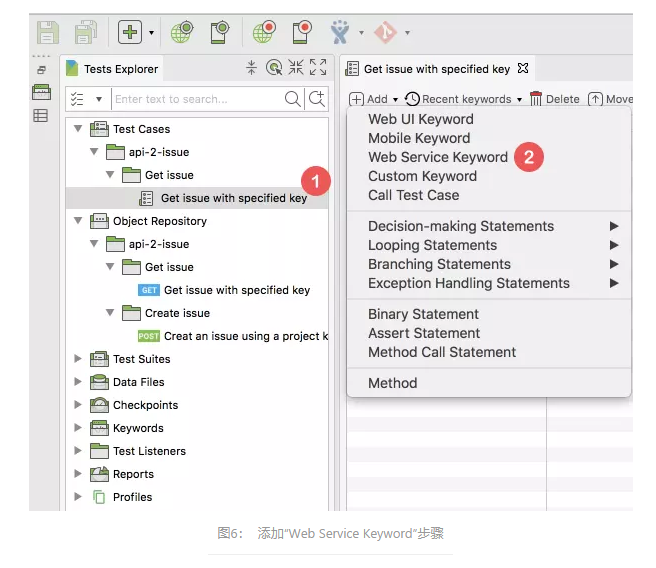
Task: Collapse the Test Cases tree node
Action: pyautogui.click(x=78, y=128)
